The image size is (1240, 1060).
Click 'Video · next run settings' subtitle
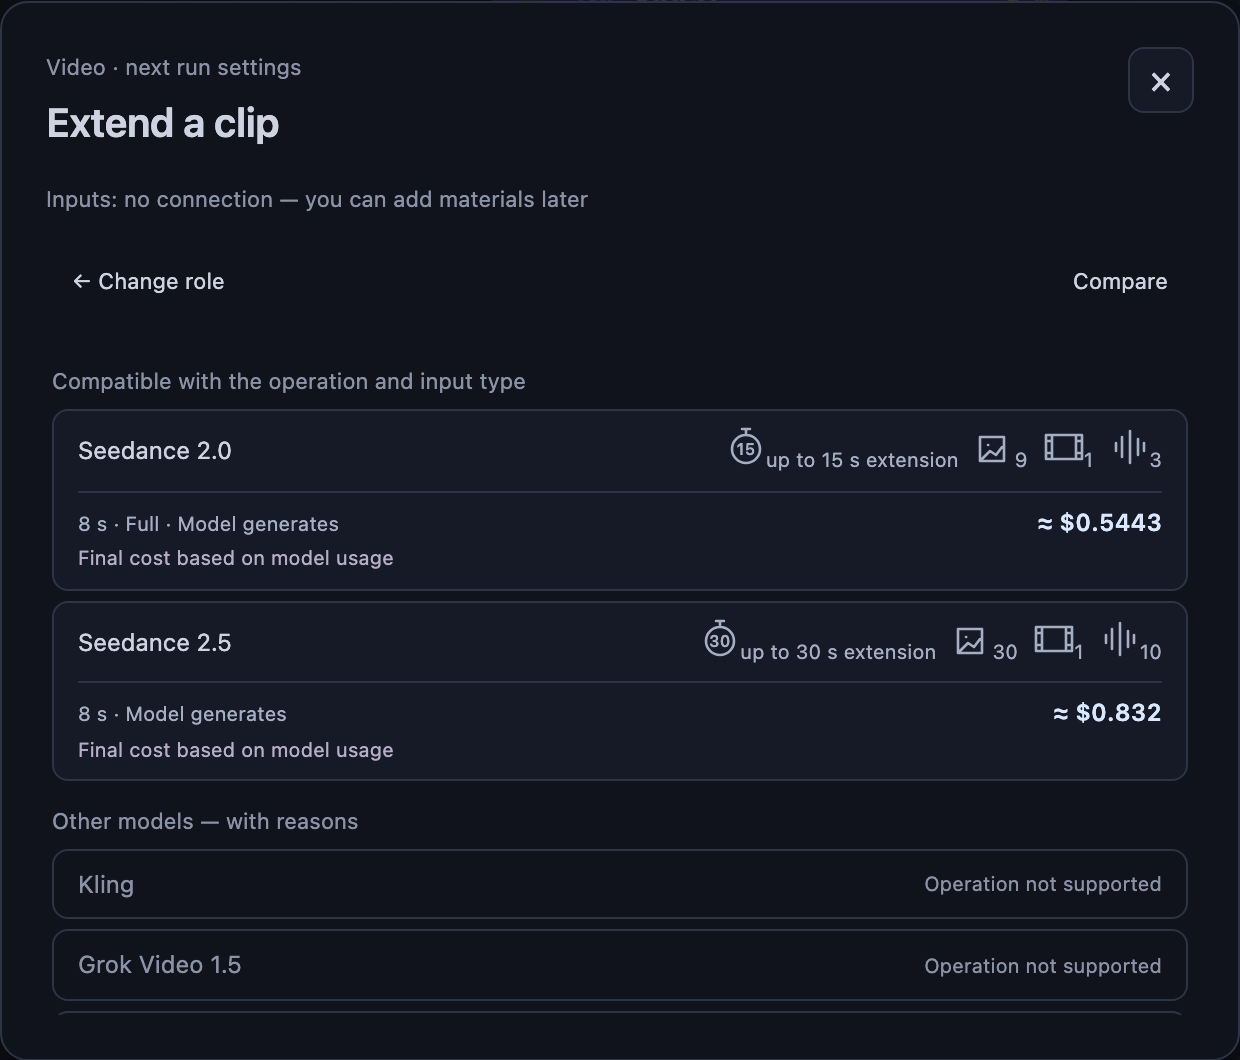tap(174, 68)
